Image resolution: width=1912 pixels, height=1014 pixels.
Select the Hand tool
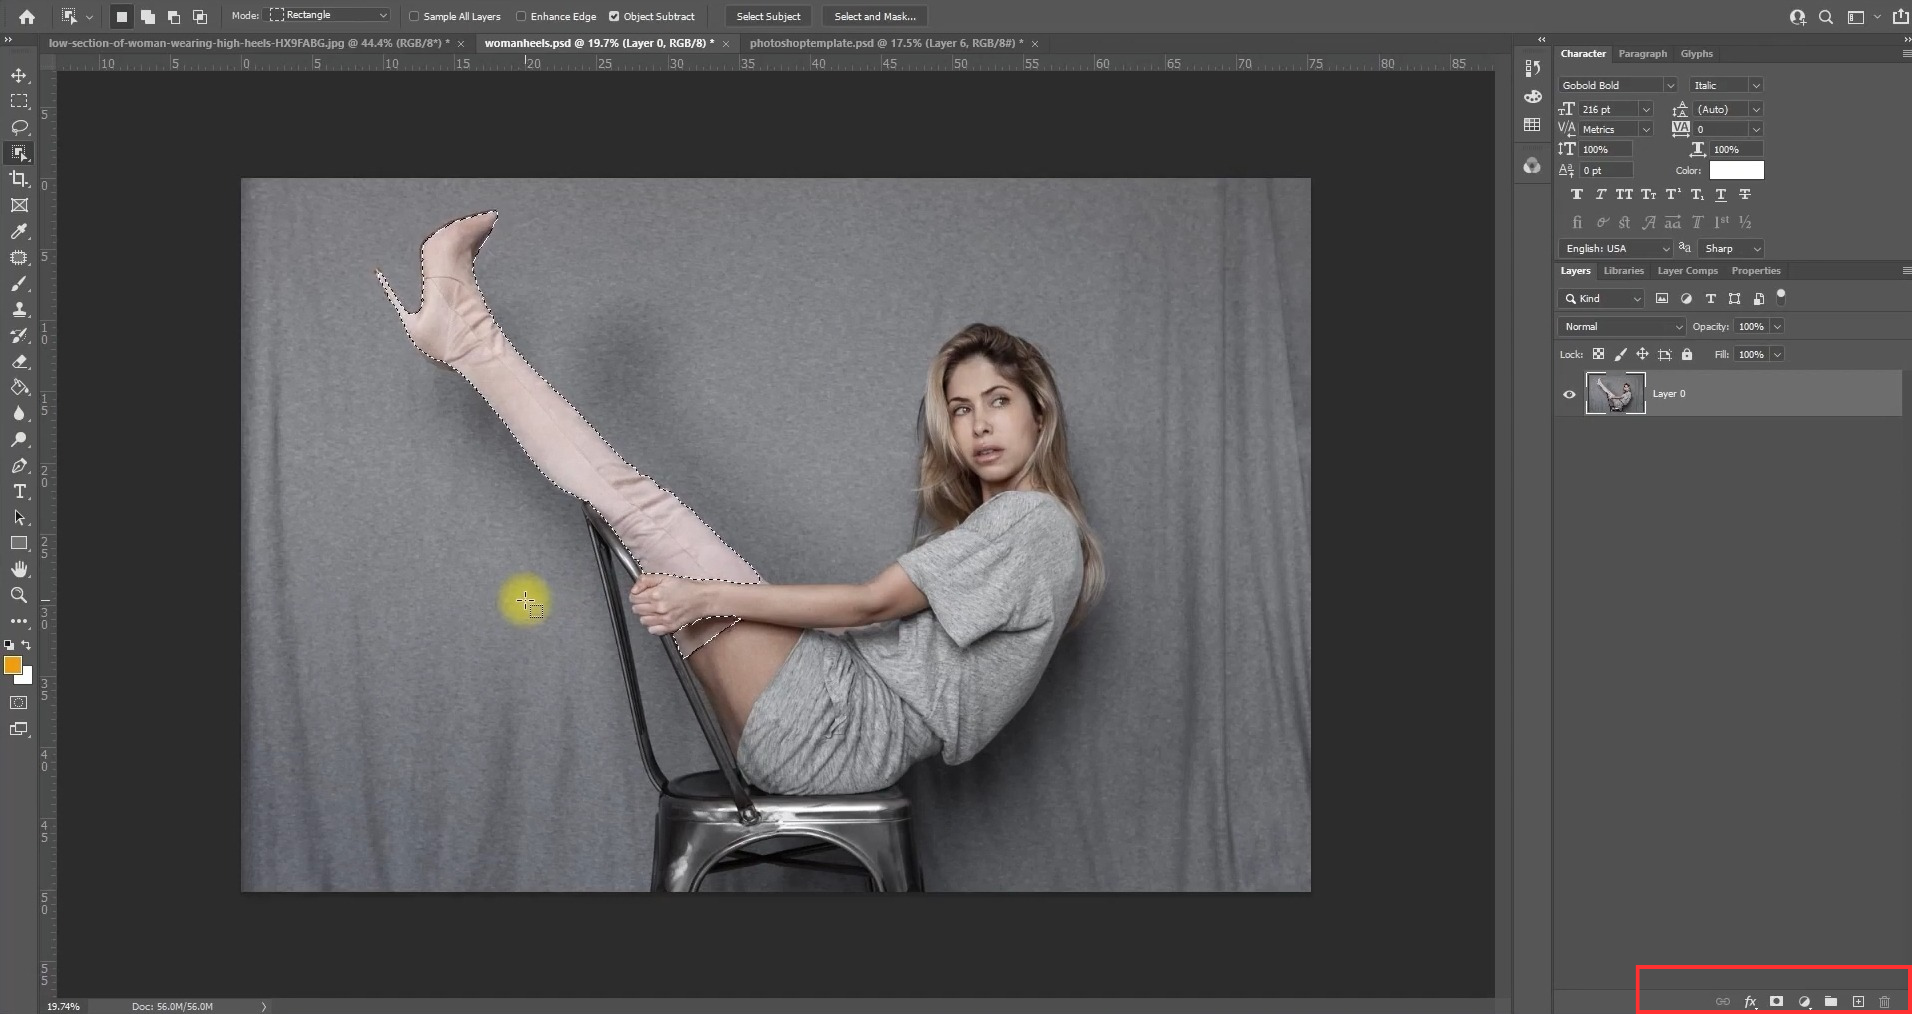point(19,569)
